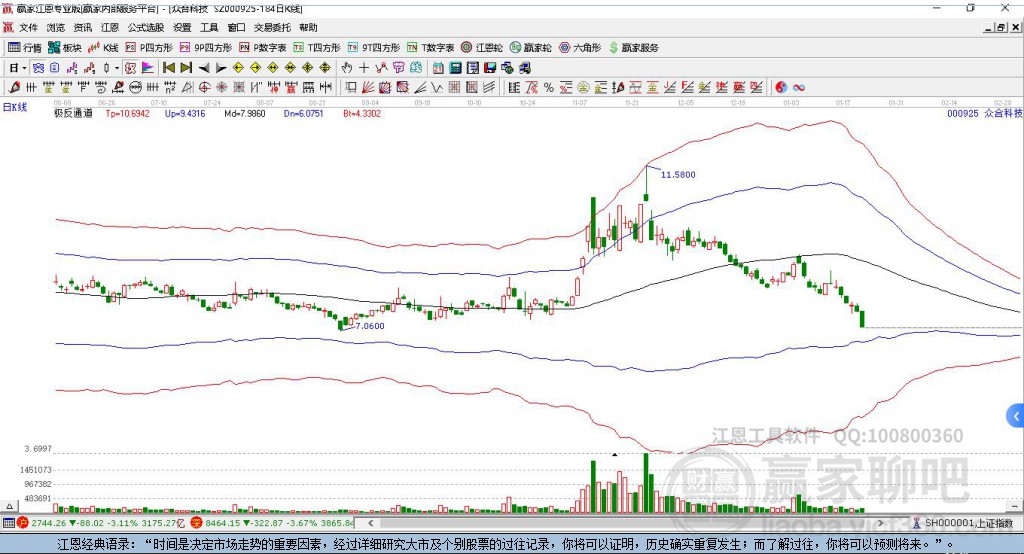1024x554 pixels.
Task: Open the 江恩 menu
Action: (110, 27)
